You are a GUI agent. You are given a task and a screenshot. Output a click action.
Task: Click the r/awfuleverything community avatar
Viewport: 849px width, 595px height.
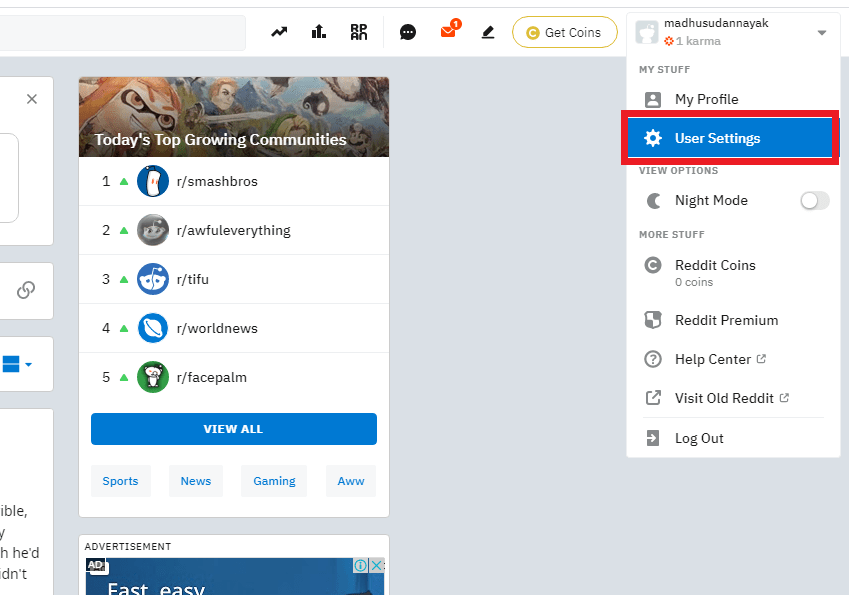pos(153,230)
